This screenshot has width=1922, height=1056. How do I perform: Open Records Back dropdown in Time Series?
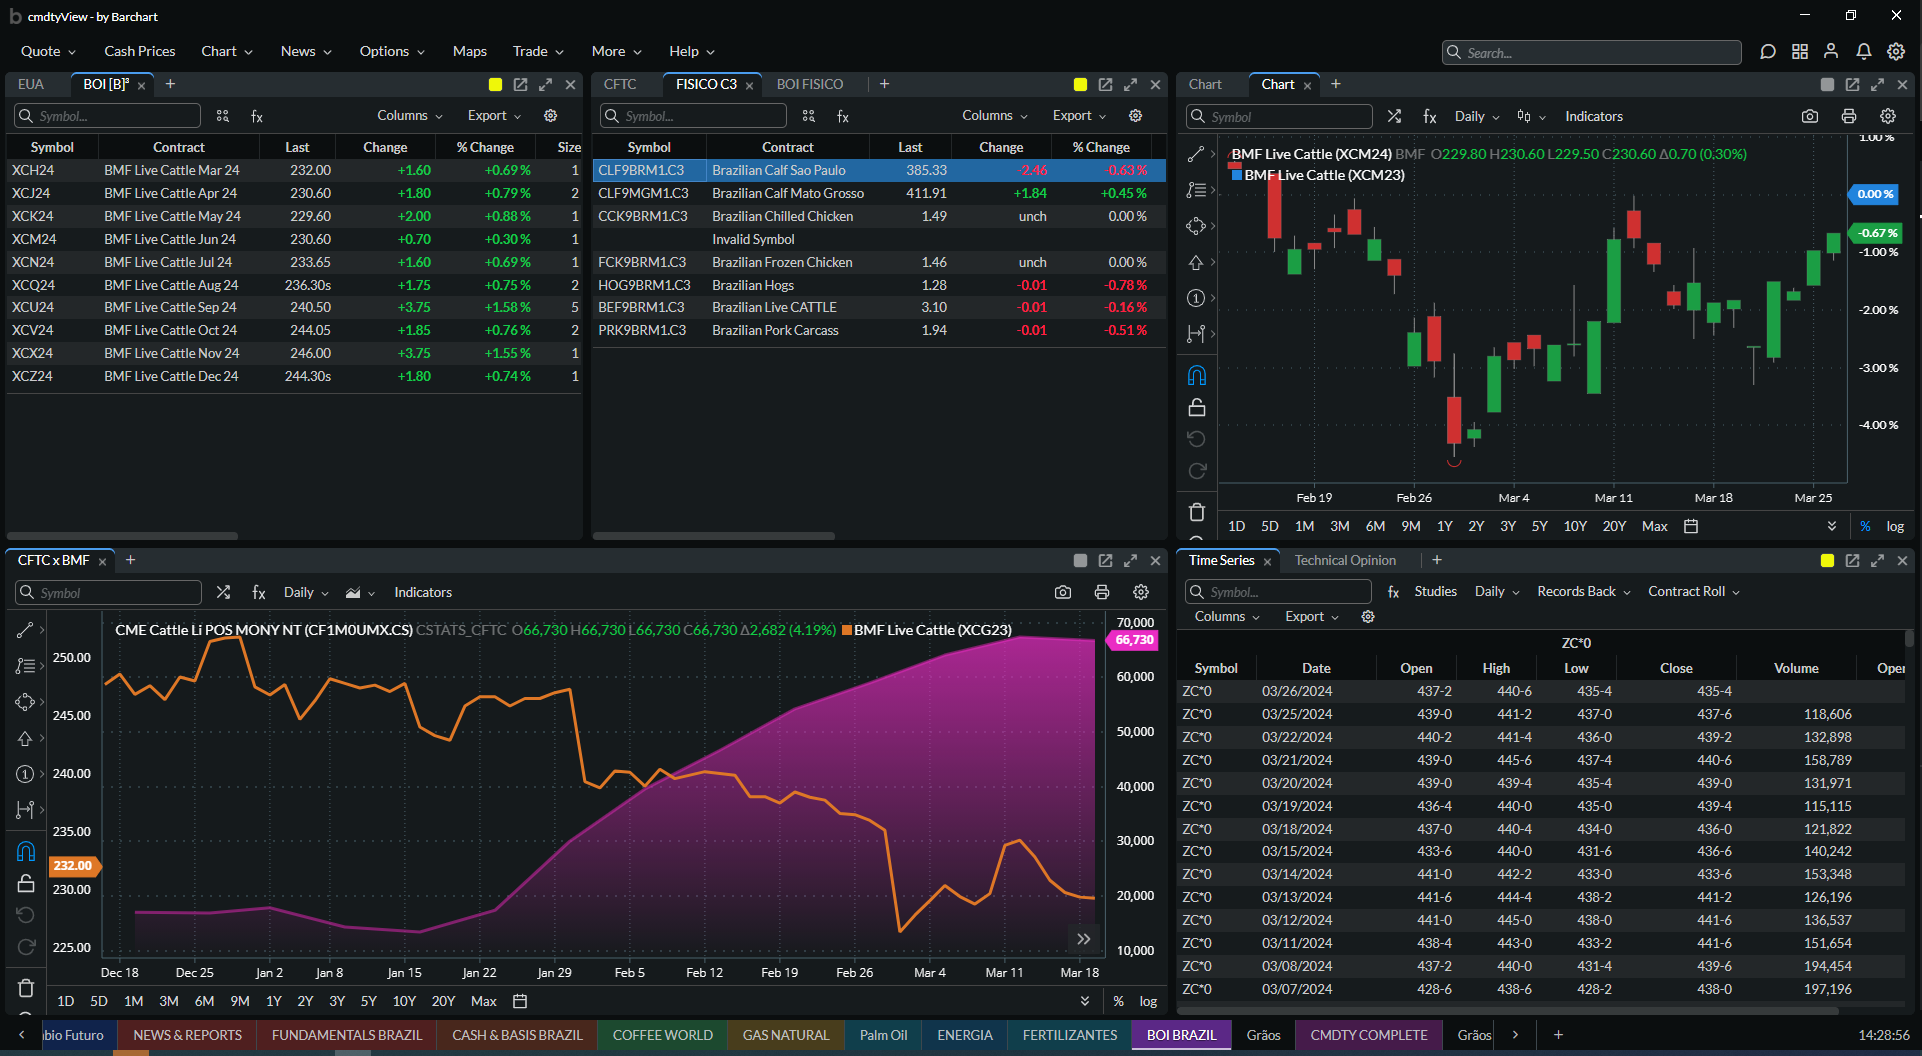click(1584, 592)
